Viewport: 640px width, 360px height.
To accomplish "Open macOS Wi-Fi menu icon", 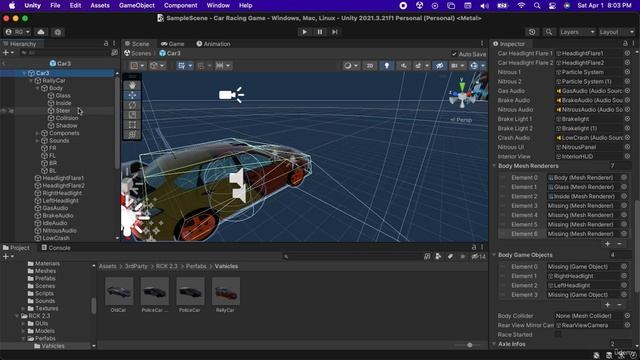I will coord(521,5).
